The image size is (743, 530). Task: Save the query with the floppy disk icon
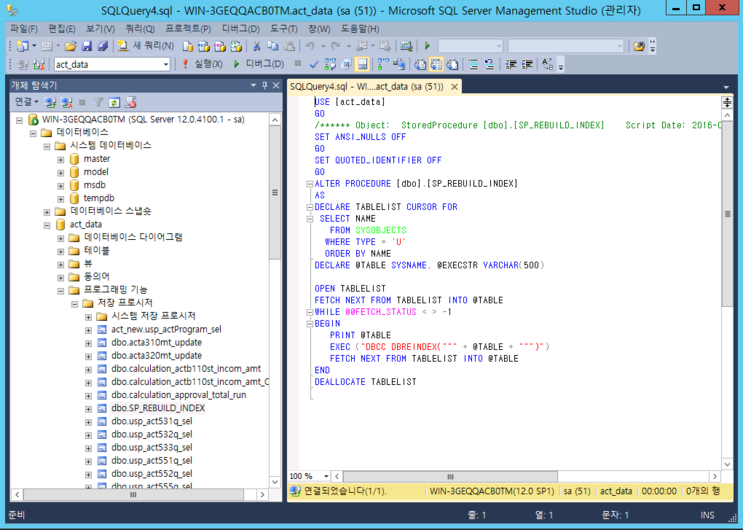[87, 46]
